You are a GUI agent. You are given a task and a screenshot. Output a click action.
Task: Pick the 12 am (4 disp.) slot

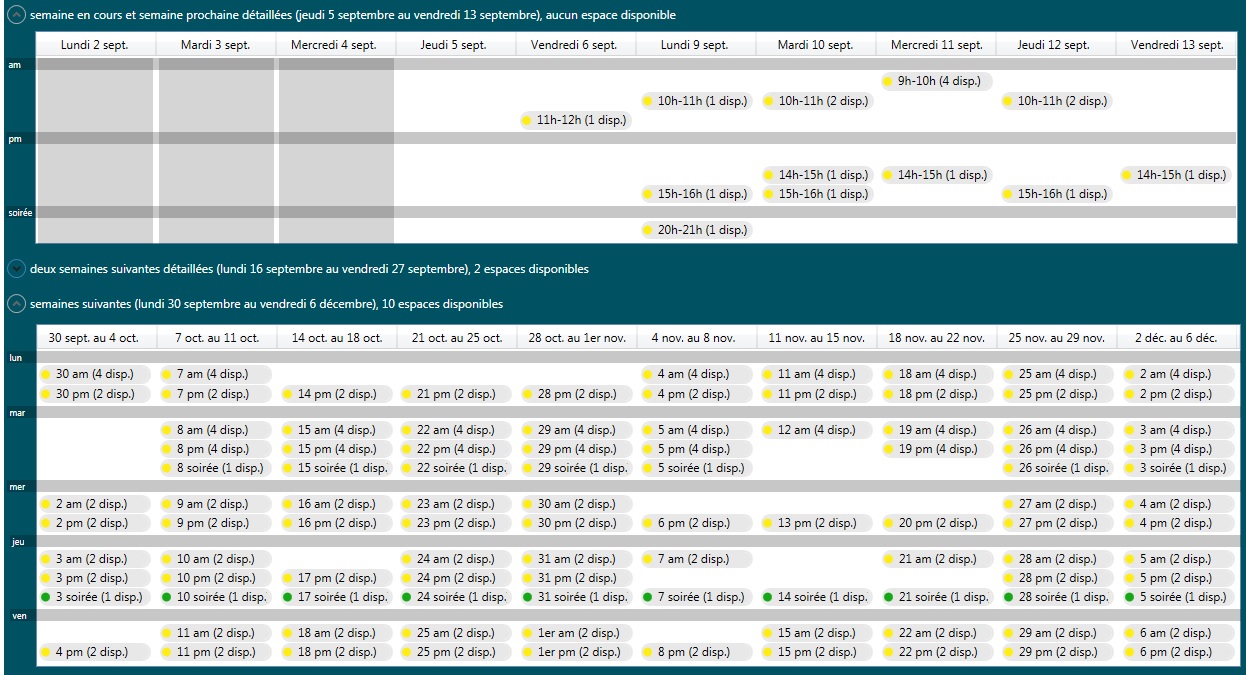click(x=816, y=430)
